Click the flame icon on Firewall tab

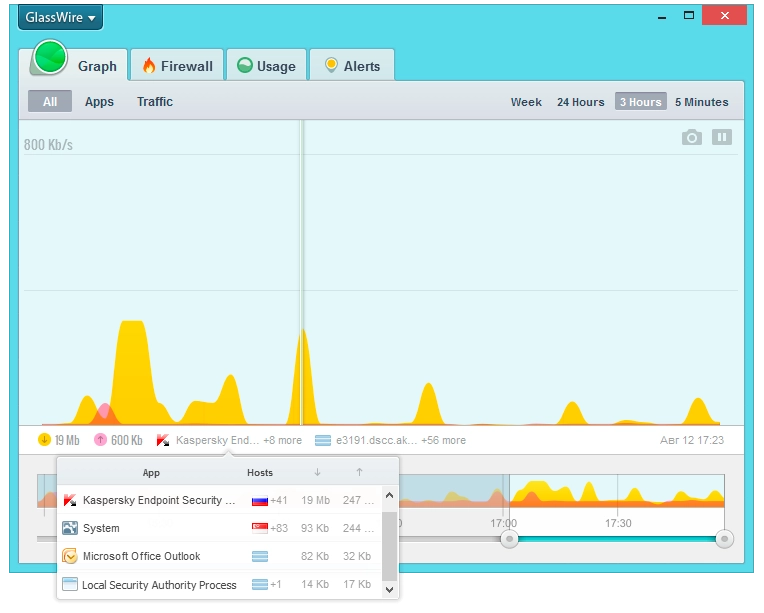click(x=149, y=65)
